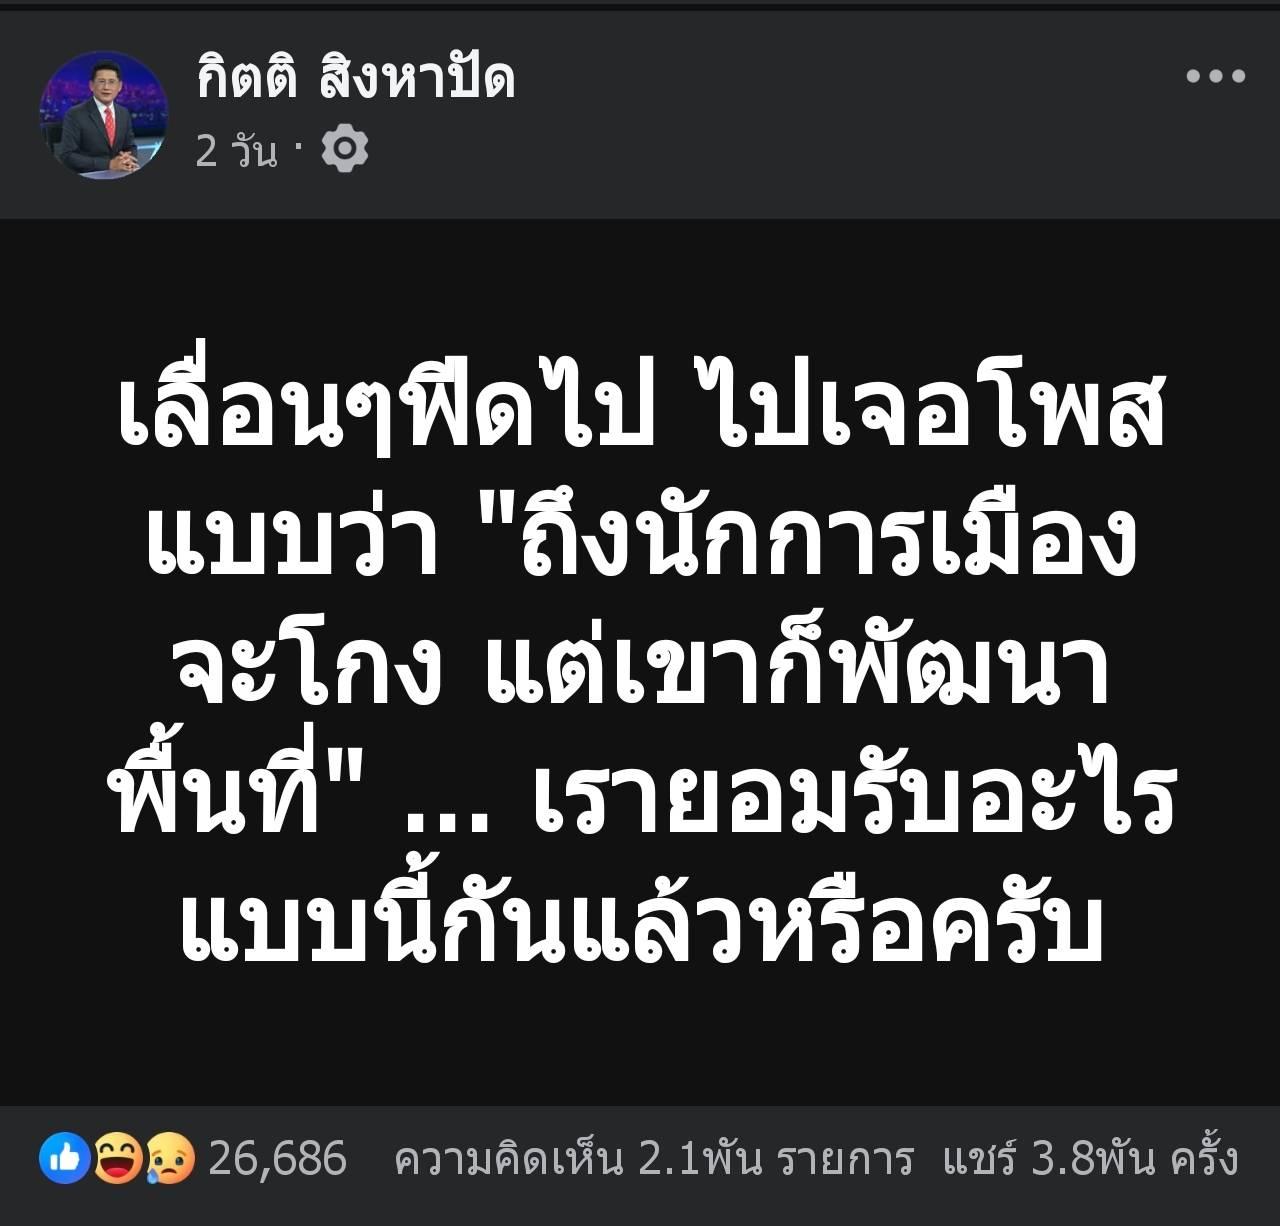Screen dimensions: 1280x1226
Task: Open กิตติ สิงหาปัด profile picture
Action: tap(104, 115)
